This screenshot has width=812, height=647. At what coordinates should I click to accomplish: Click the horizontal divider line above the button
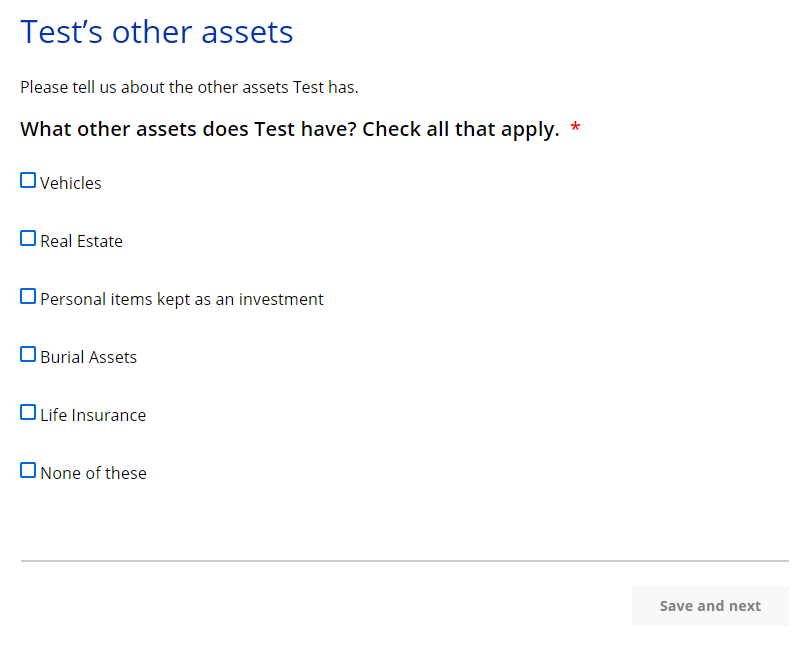[404, 561]
